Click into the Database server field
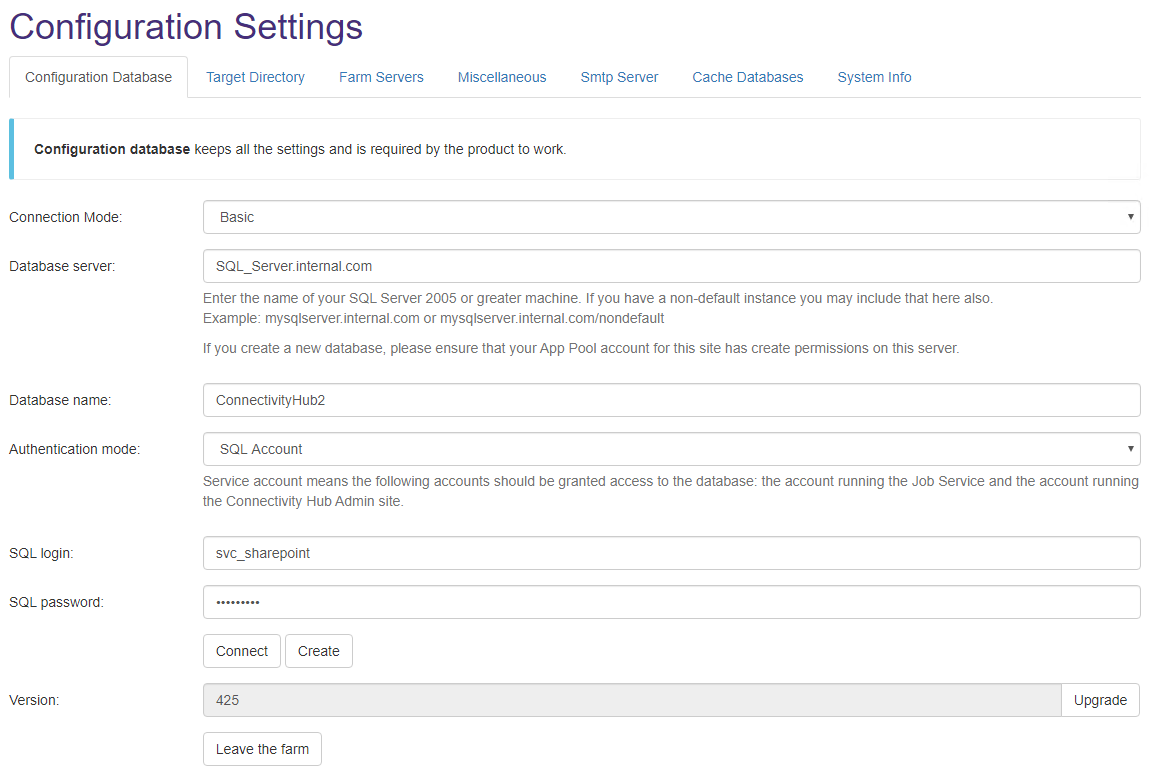The height and width of the screenshot is (773, 1152). click(671, 266)
